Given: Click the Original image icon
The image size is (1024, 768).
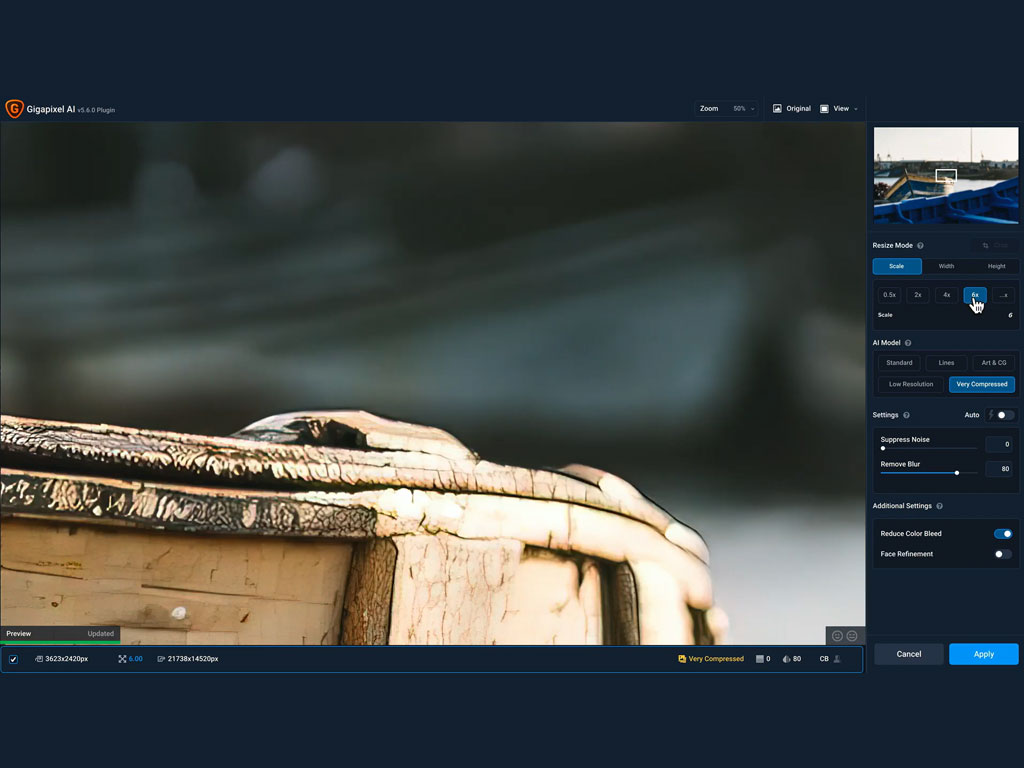Looking at the screenshot, I should pos(777,108).
